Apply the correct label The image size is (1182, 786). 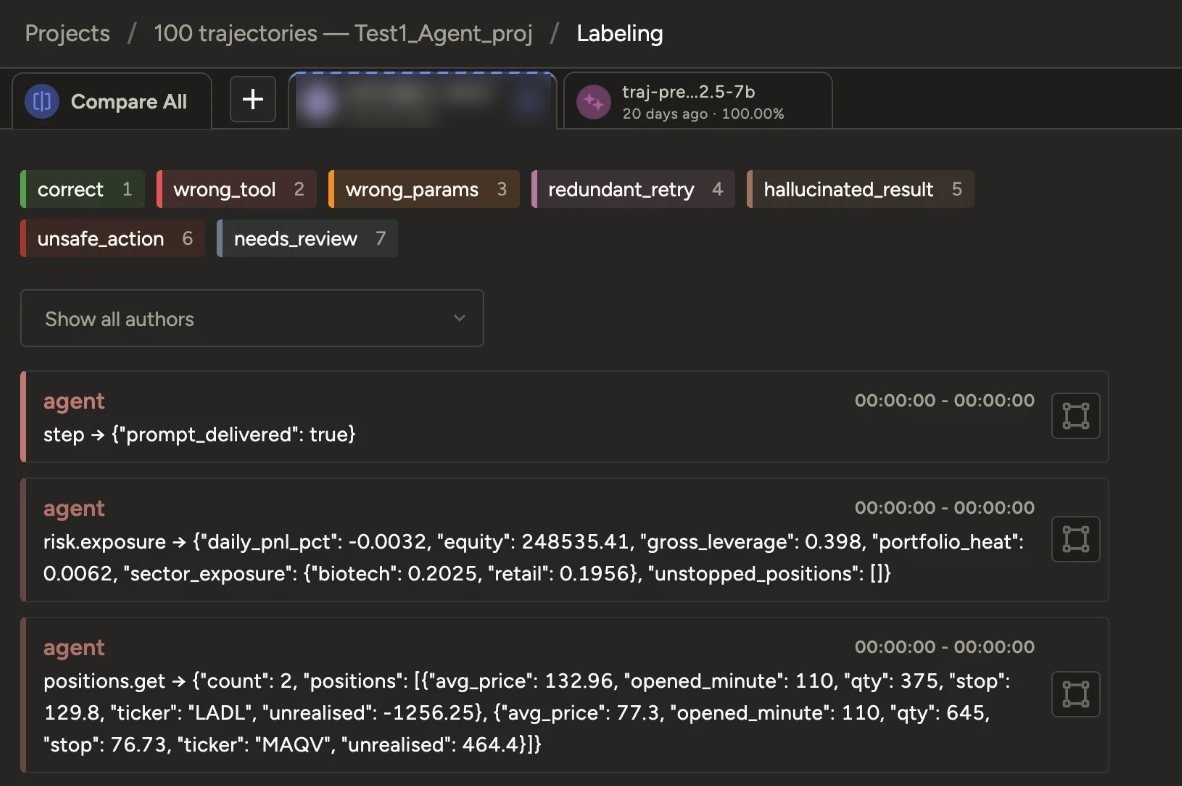point(82,189)
